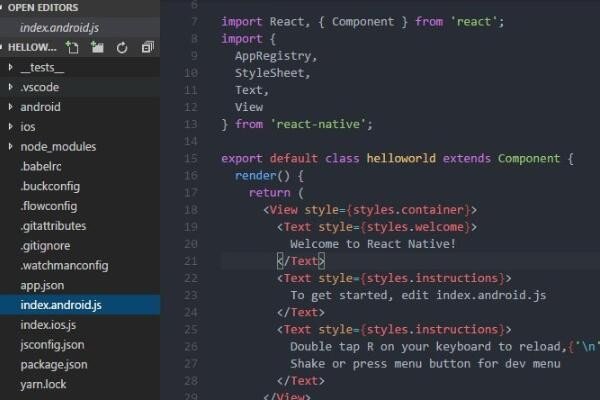
Task: Open the .gitignore file
Action: coord(46,246)
